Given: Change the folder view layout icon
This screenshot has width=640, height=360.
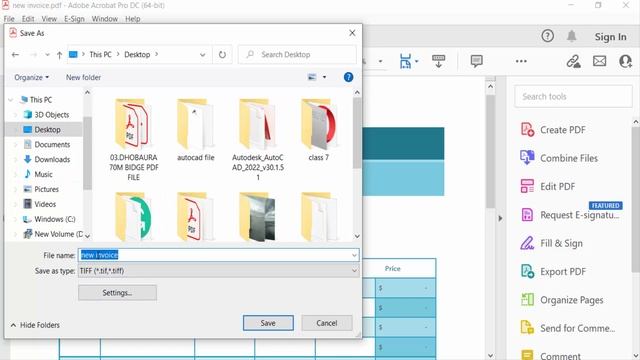Looking at the screenshot, I should (312, 77).
